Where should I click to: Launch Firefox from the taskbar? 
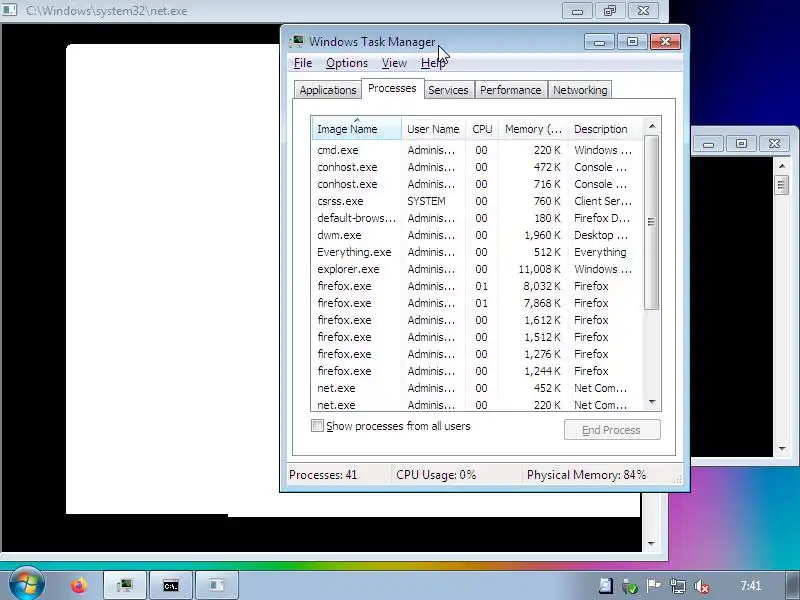(x=79, y=585)
